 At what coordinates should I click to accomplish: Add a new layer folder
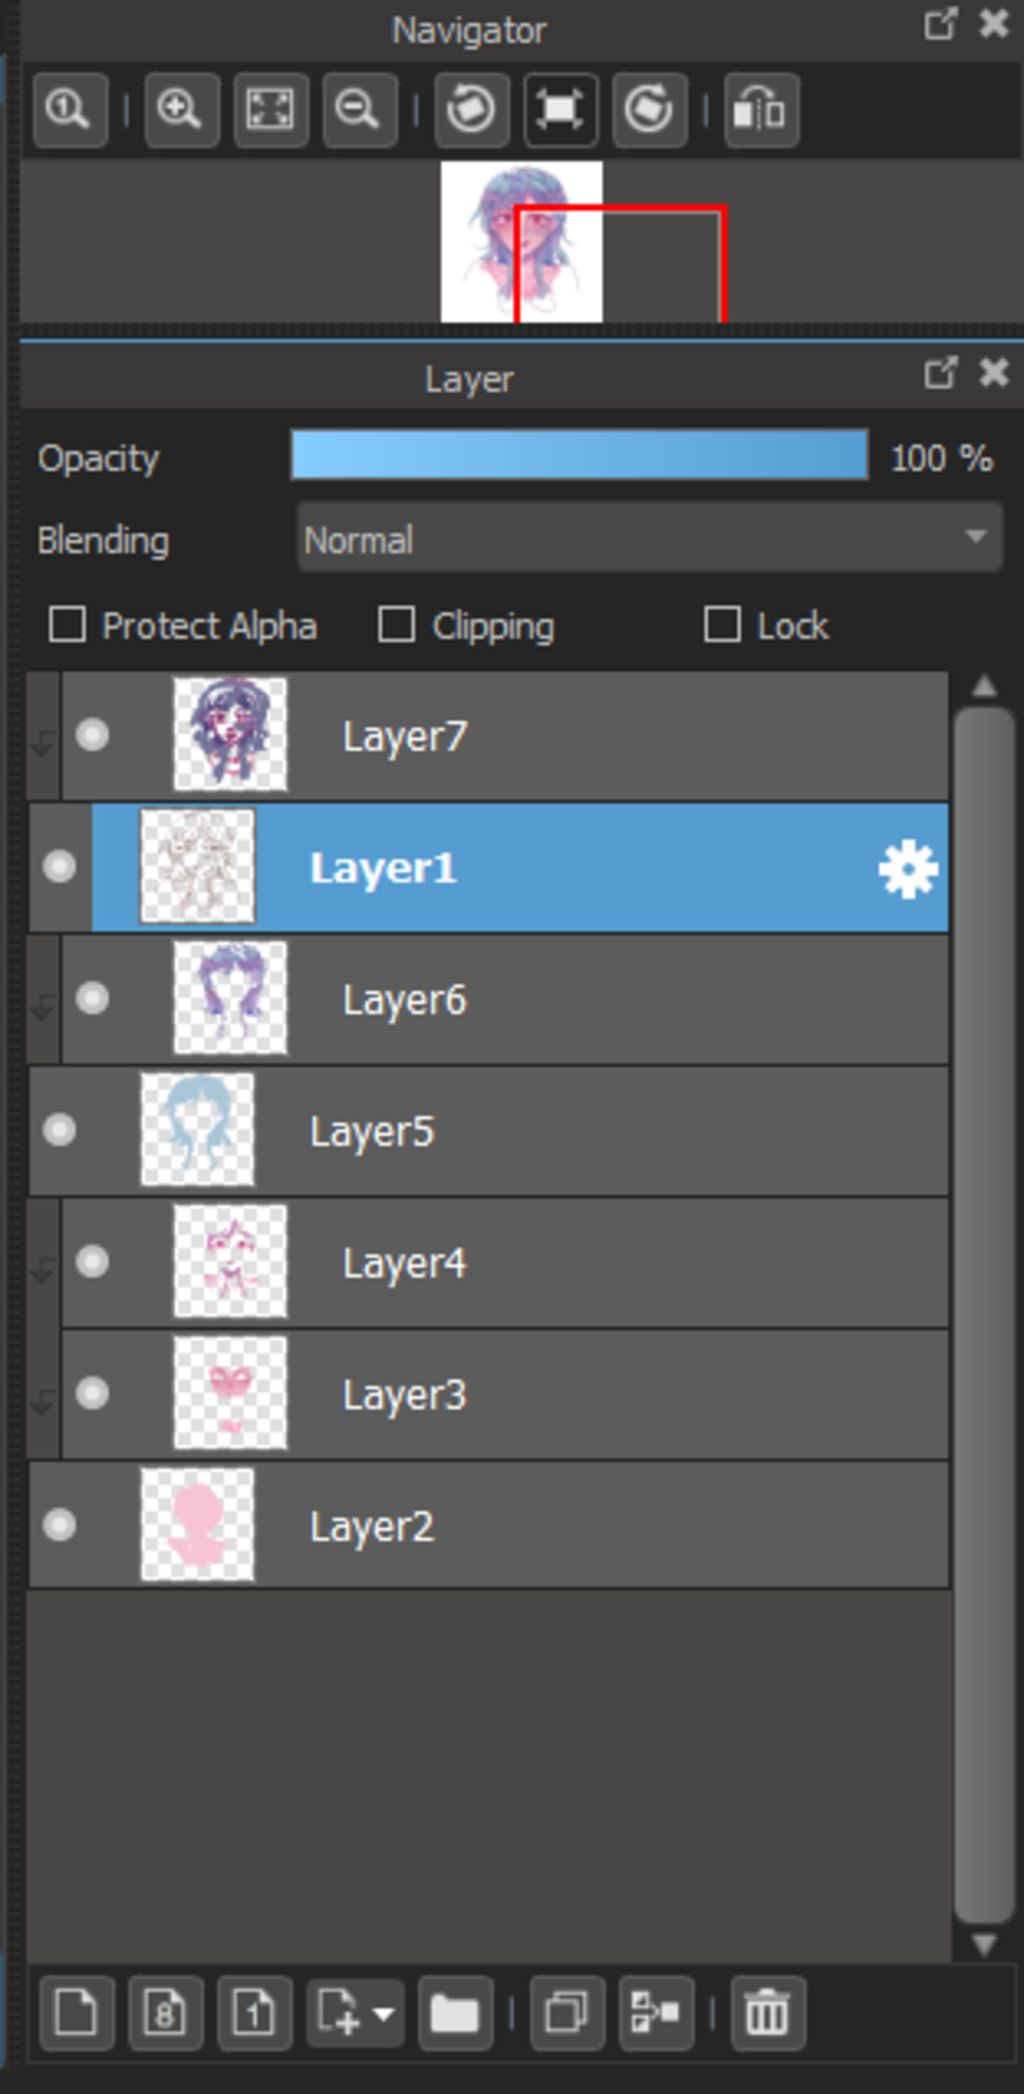pos(455,2012)
